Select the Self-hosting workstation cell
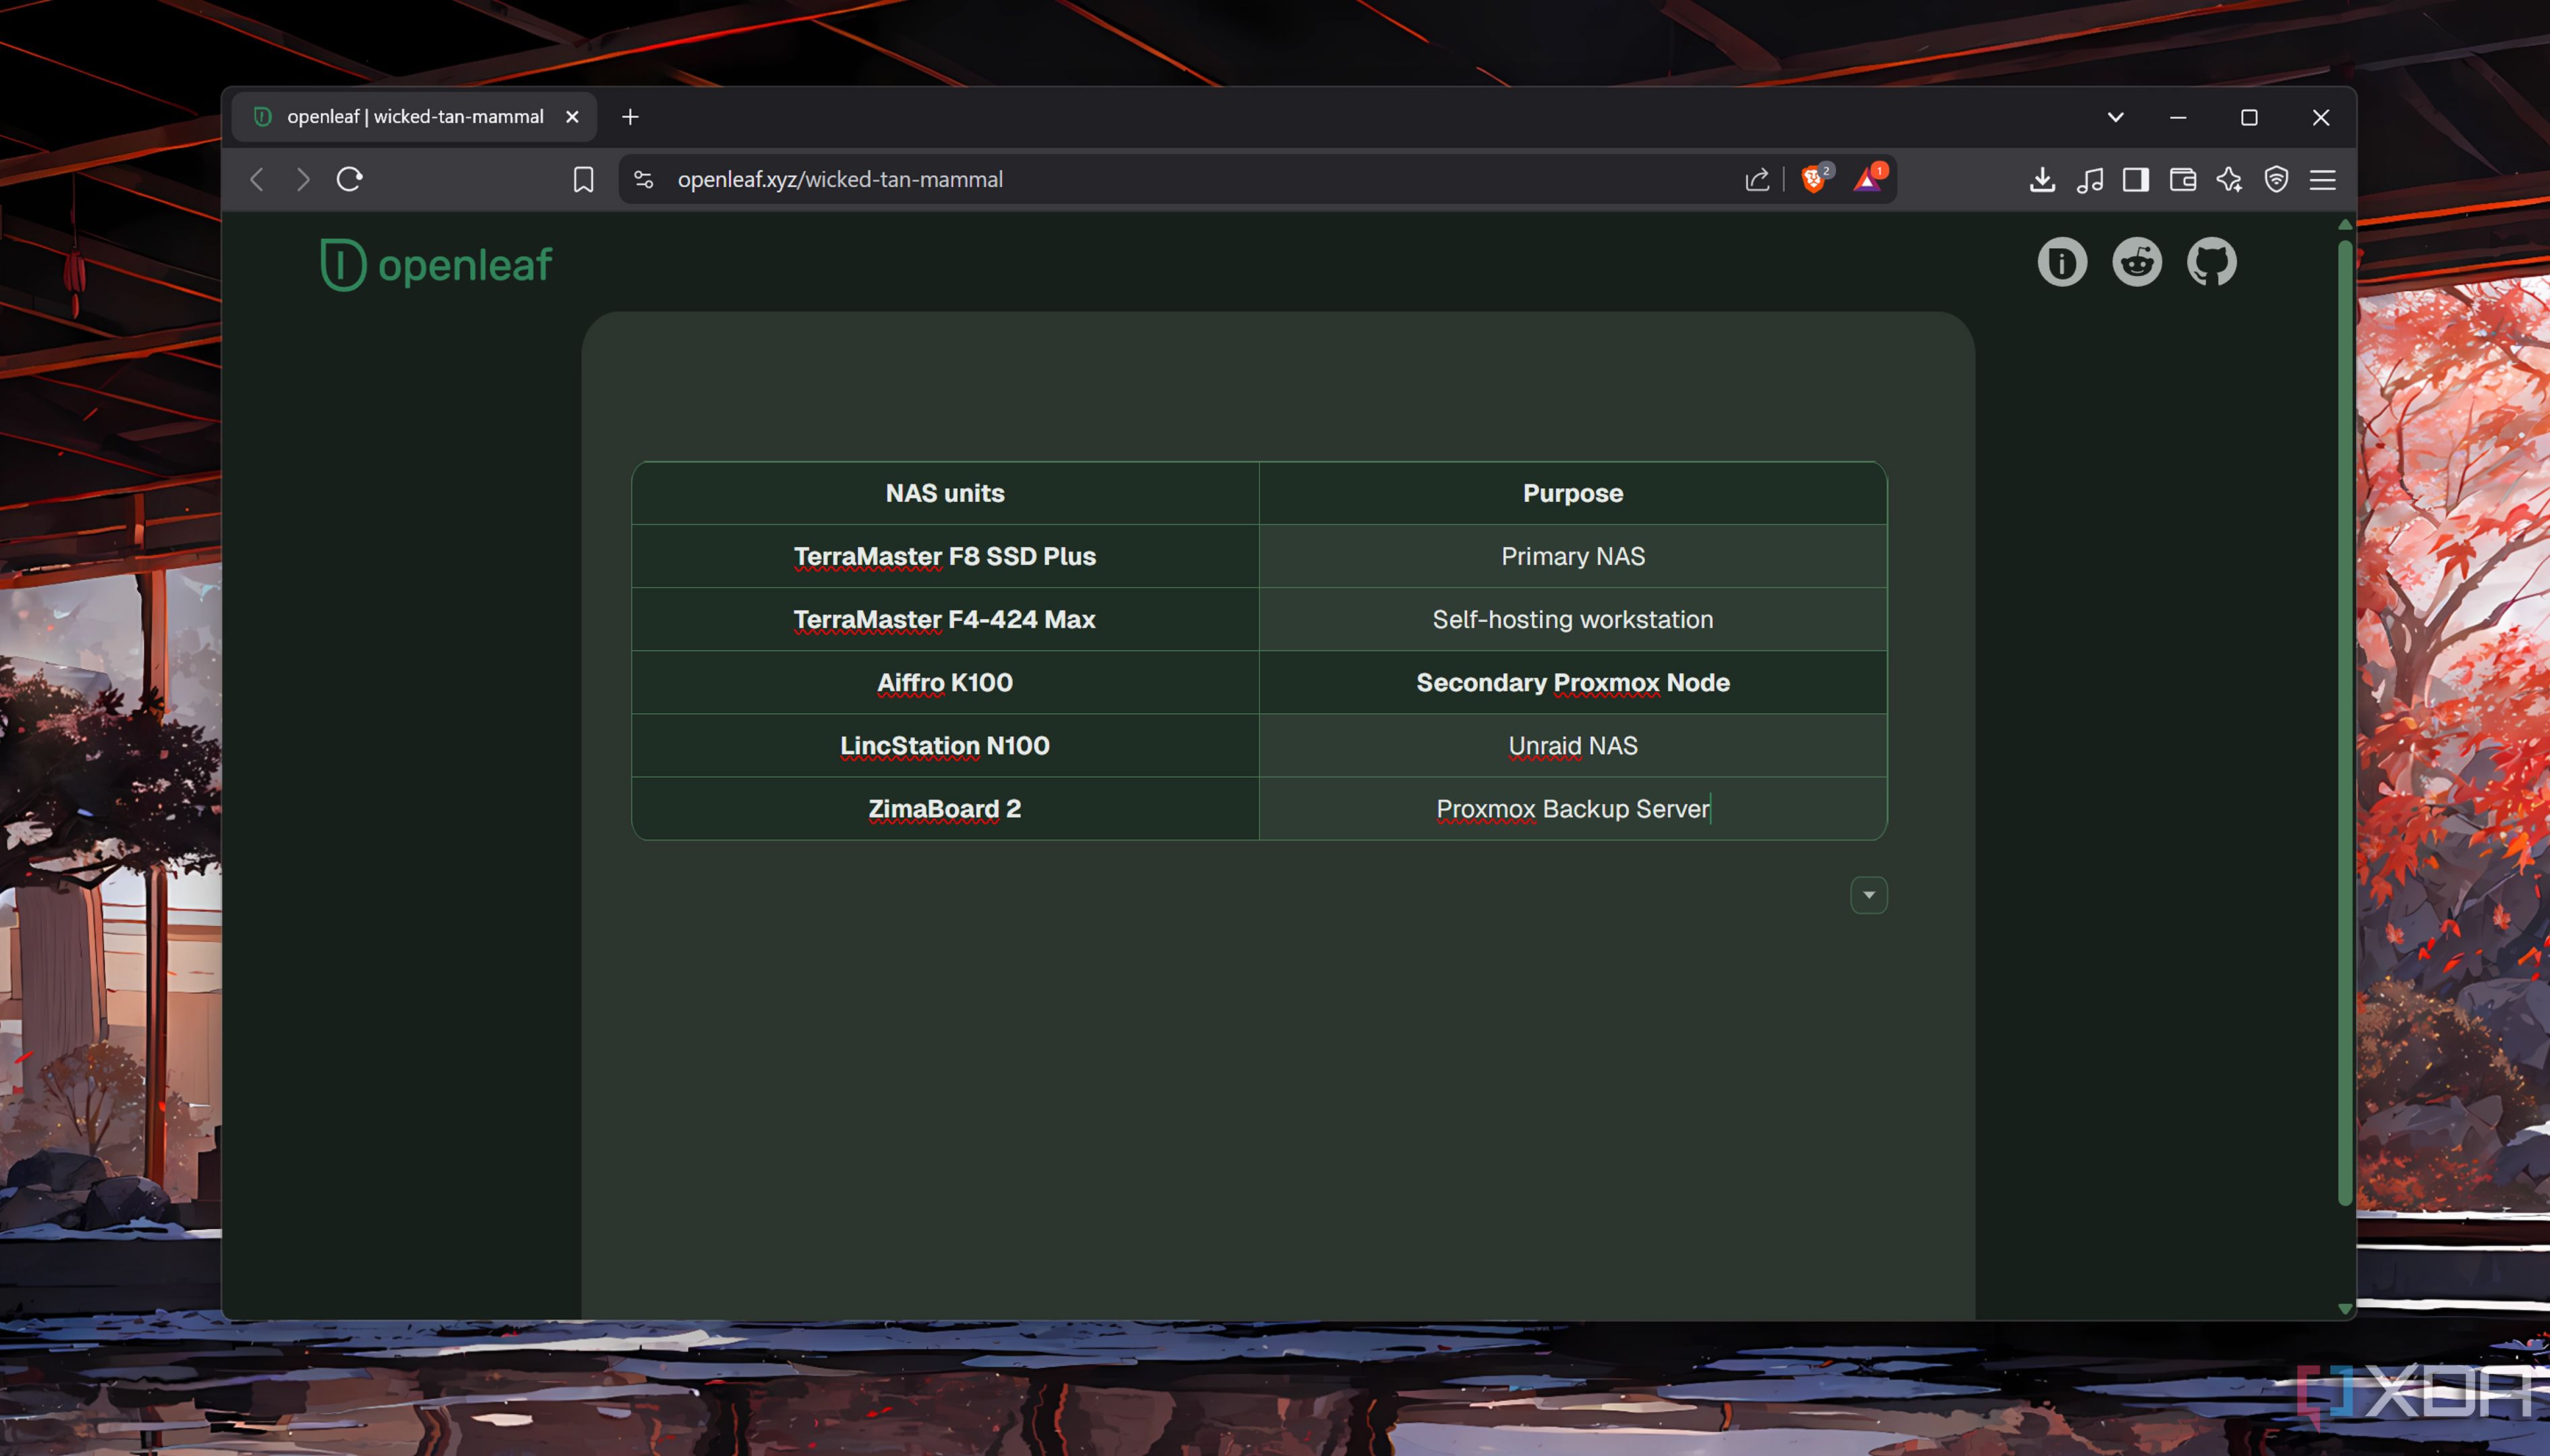This screenshot has height=1456, width=2550. click(1573, 619)
